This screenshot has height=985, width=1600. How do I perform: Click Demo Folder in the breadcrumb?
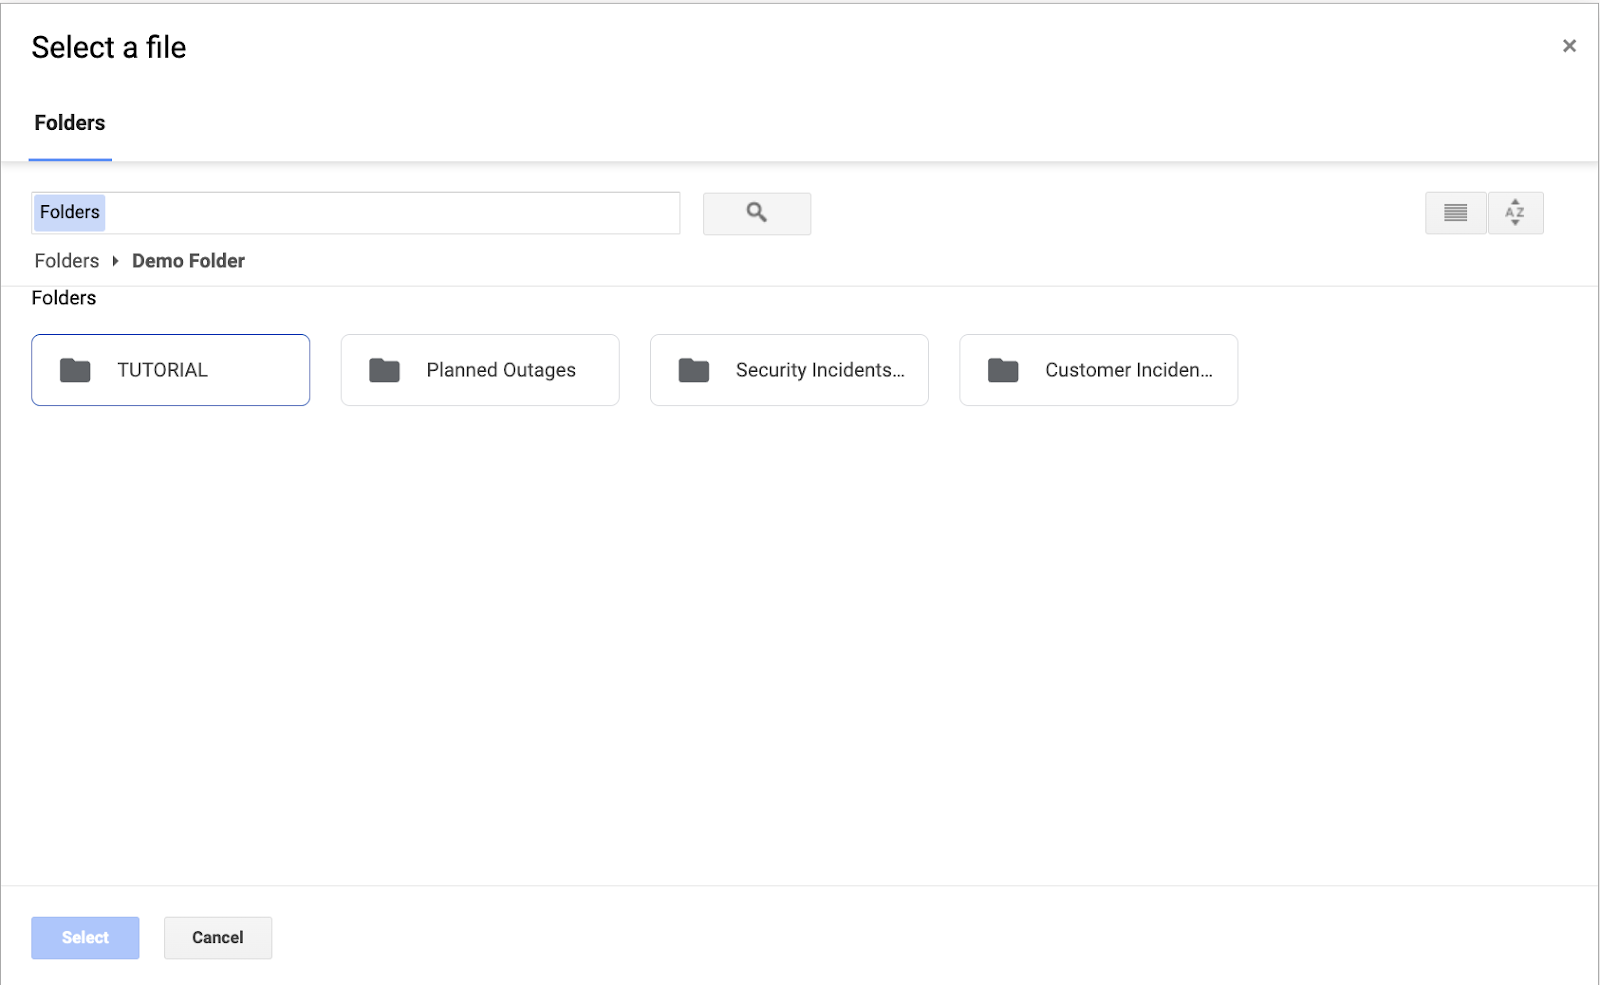[x=188, y=261]
